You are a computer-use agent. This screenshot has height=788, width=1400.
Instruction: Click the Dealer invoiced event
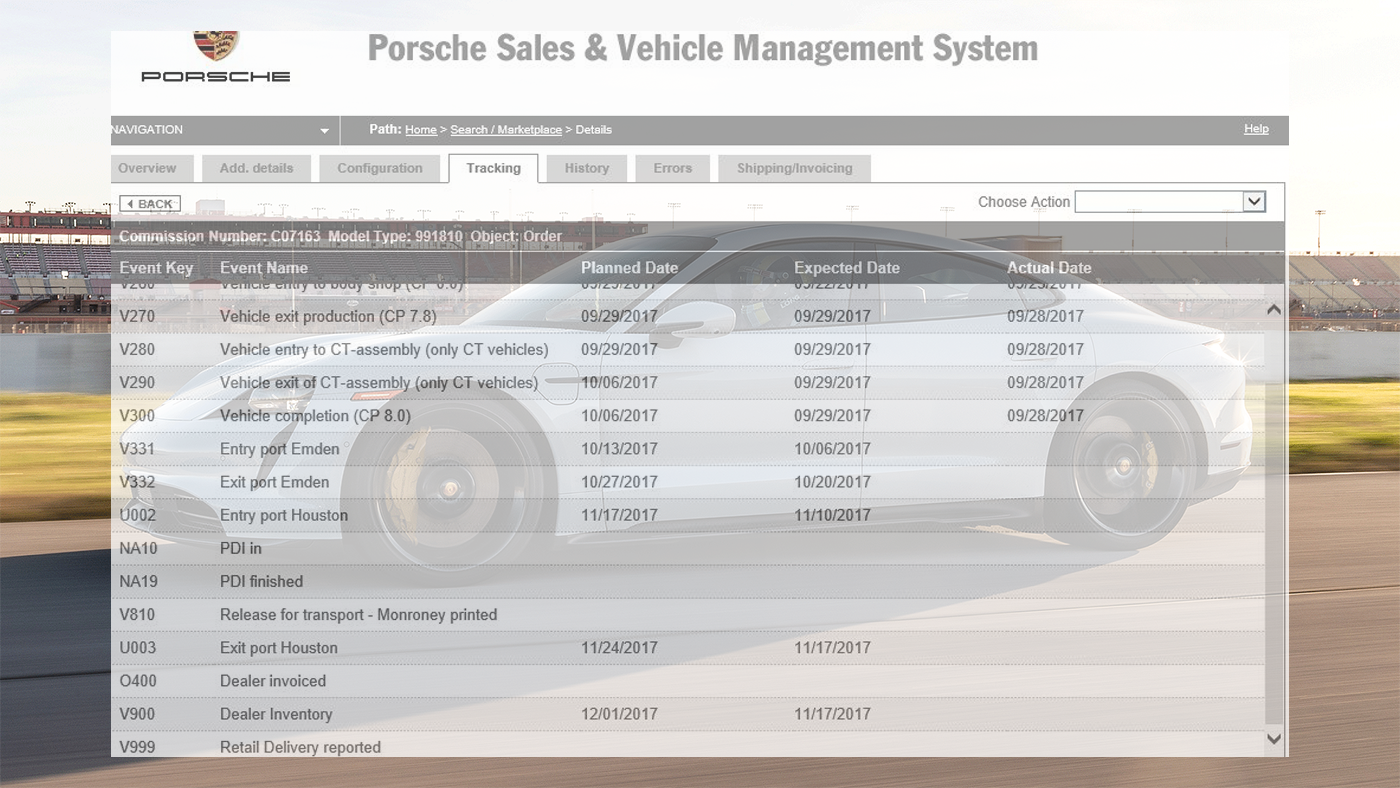pyautogui.click(x=273, y=681)
